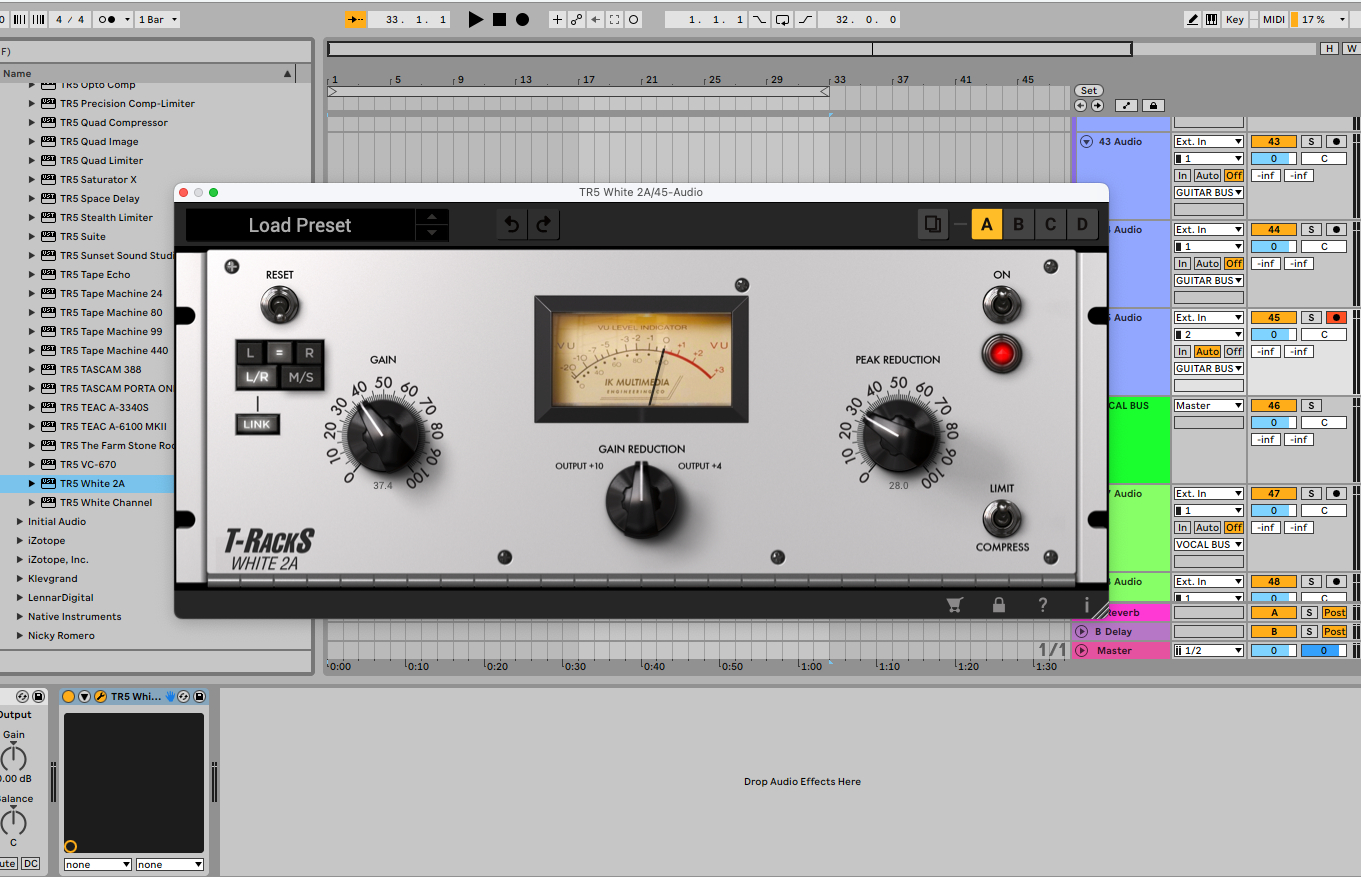
Task: Click the Stop transport button
Action: 499,19
